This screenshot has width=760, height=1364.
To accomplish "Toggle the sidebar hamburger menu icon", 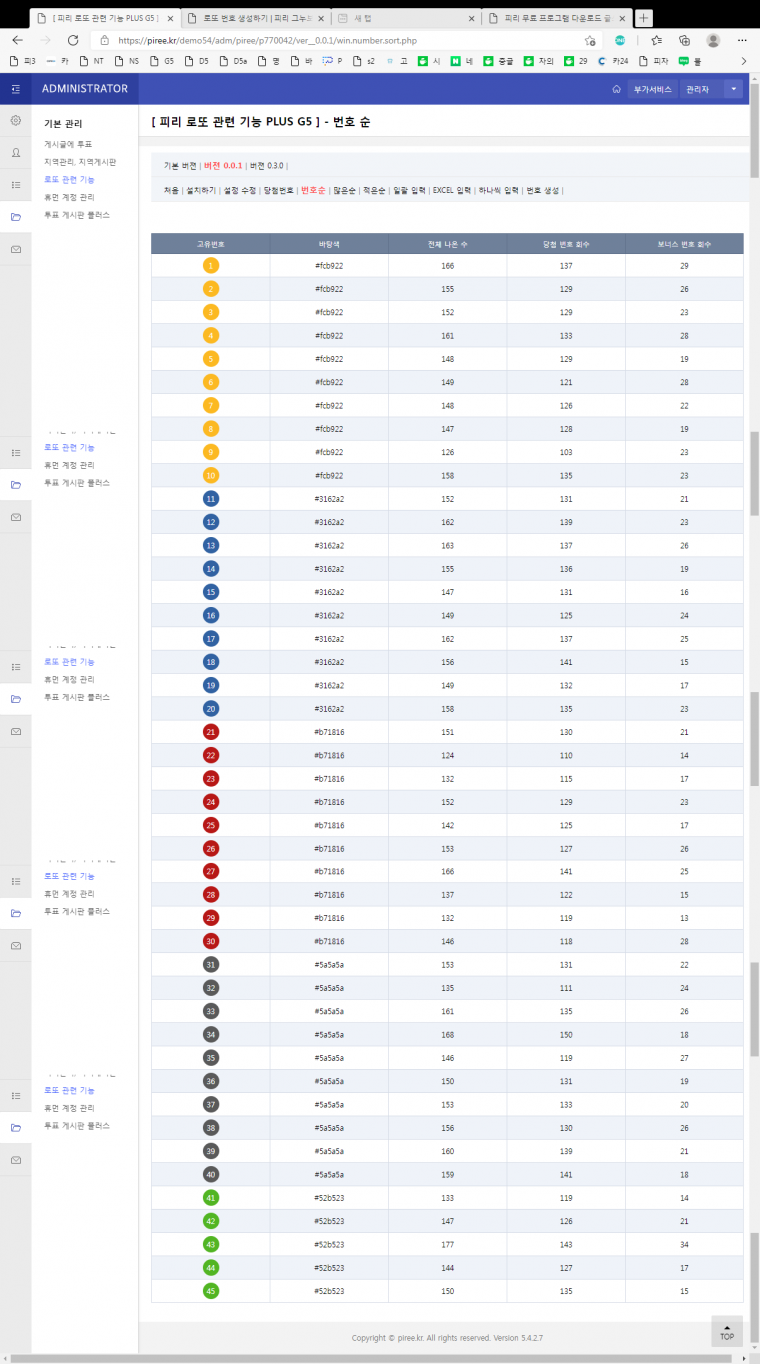I will [15, 89].
